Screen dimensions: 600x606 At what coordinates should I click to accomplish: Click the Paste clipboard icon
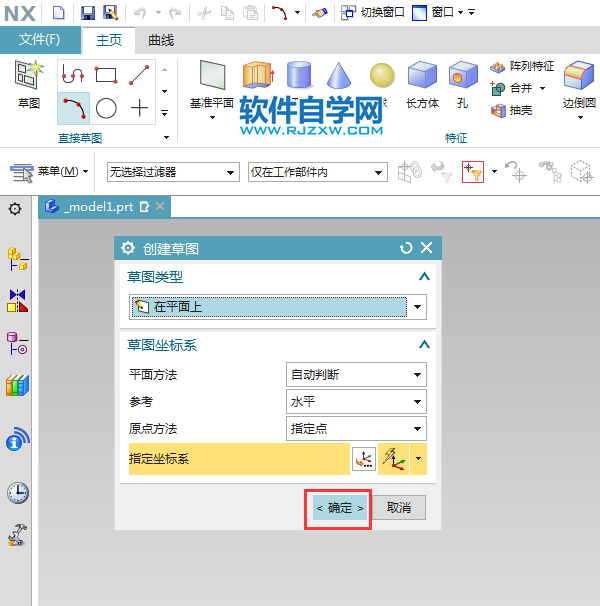(251, 14)
